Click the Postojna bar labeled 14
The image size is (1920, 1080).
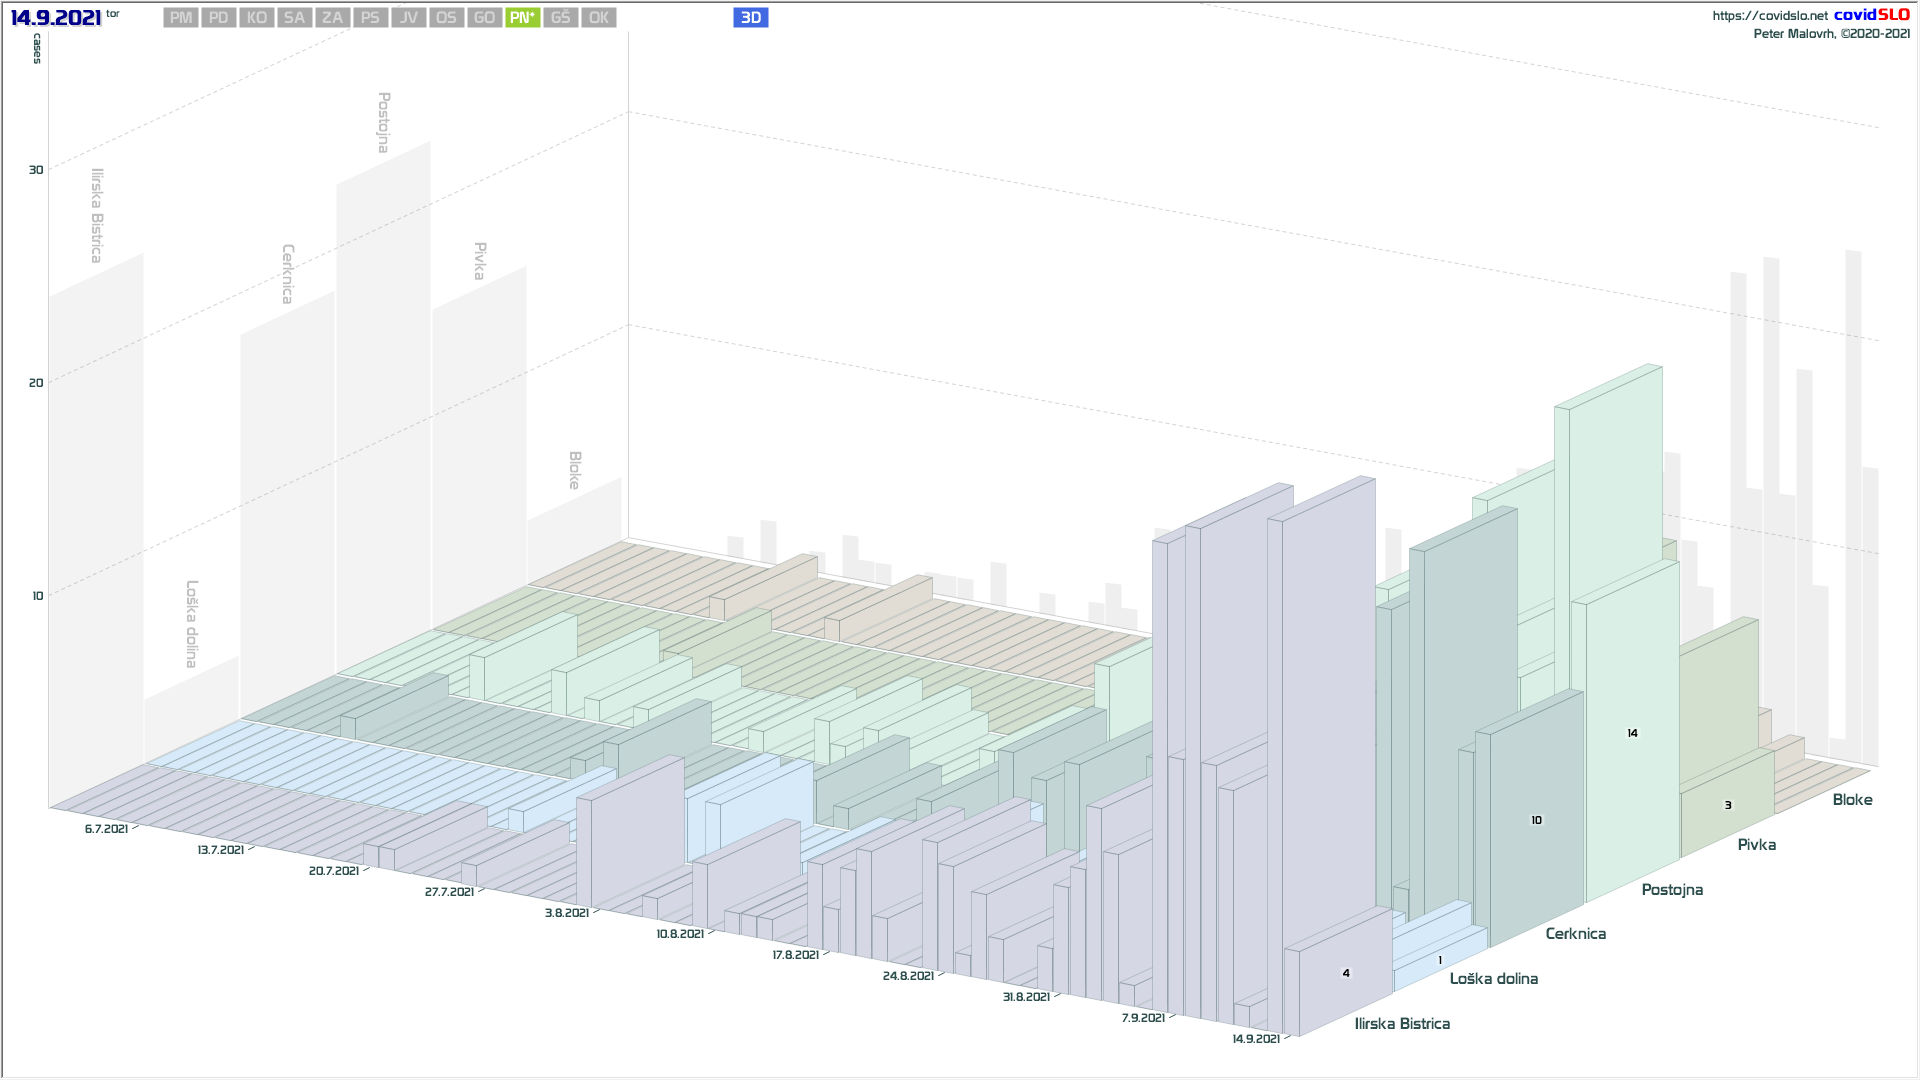(1632, 733)
